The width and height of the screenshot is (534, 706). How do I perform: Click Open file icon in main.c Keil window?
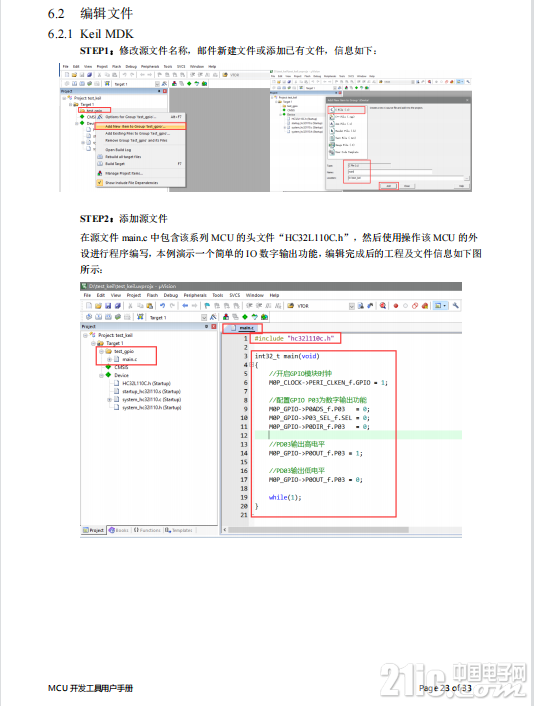[x=98, y=306]
